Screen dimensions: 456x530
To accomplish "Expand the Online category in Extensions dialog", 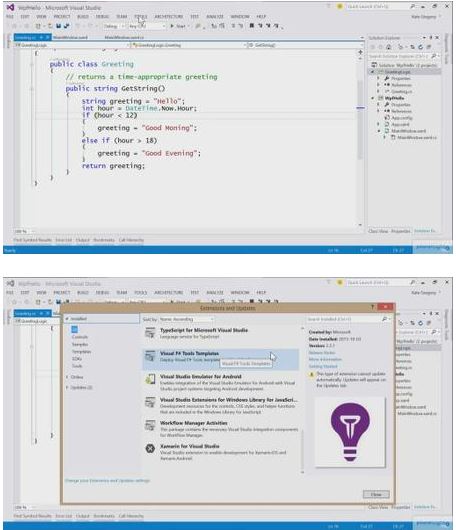I will (x=67, y=377).
